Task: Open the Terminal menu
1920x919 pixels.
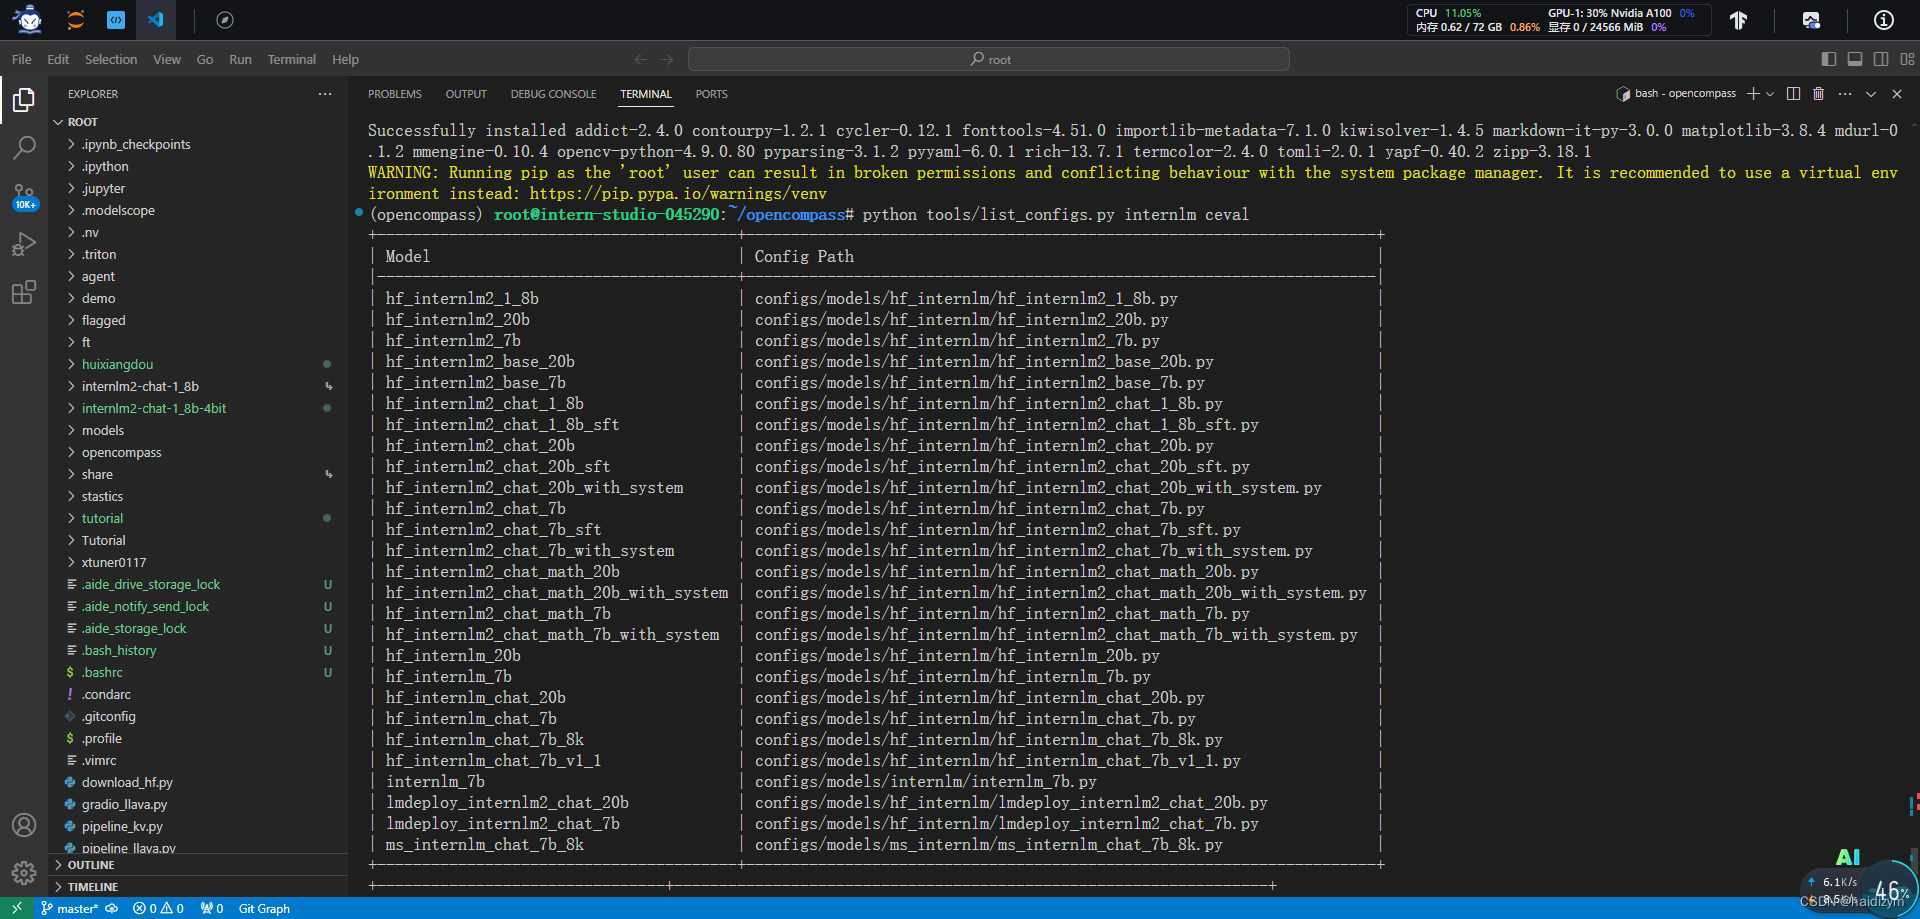Action: 291,59
